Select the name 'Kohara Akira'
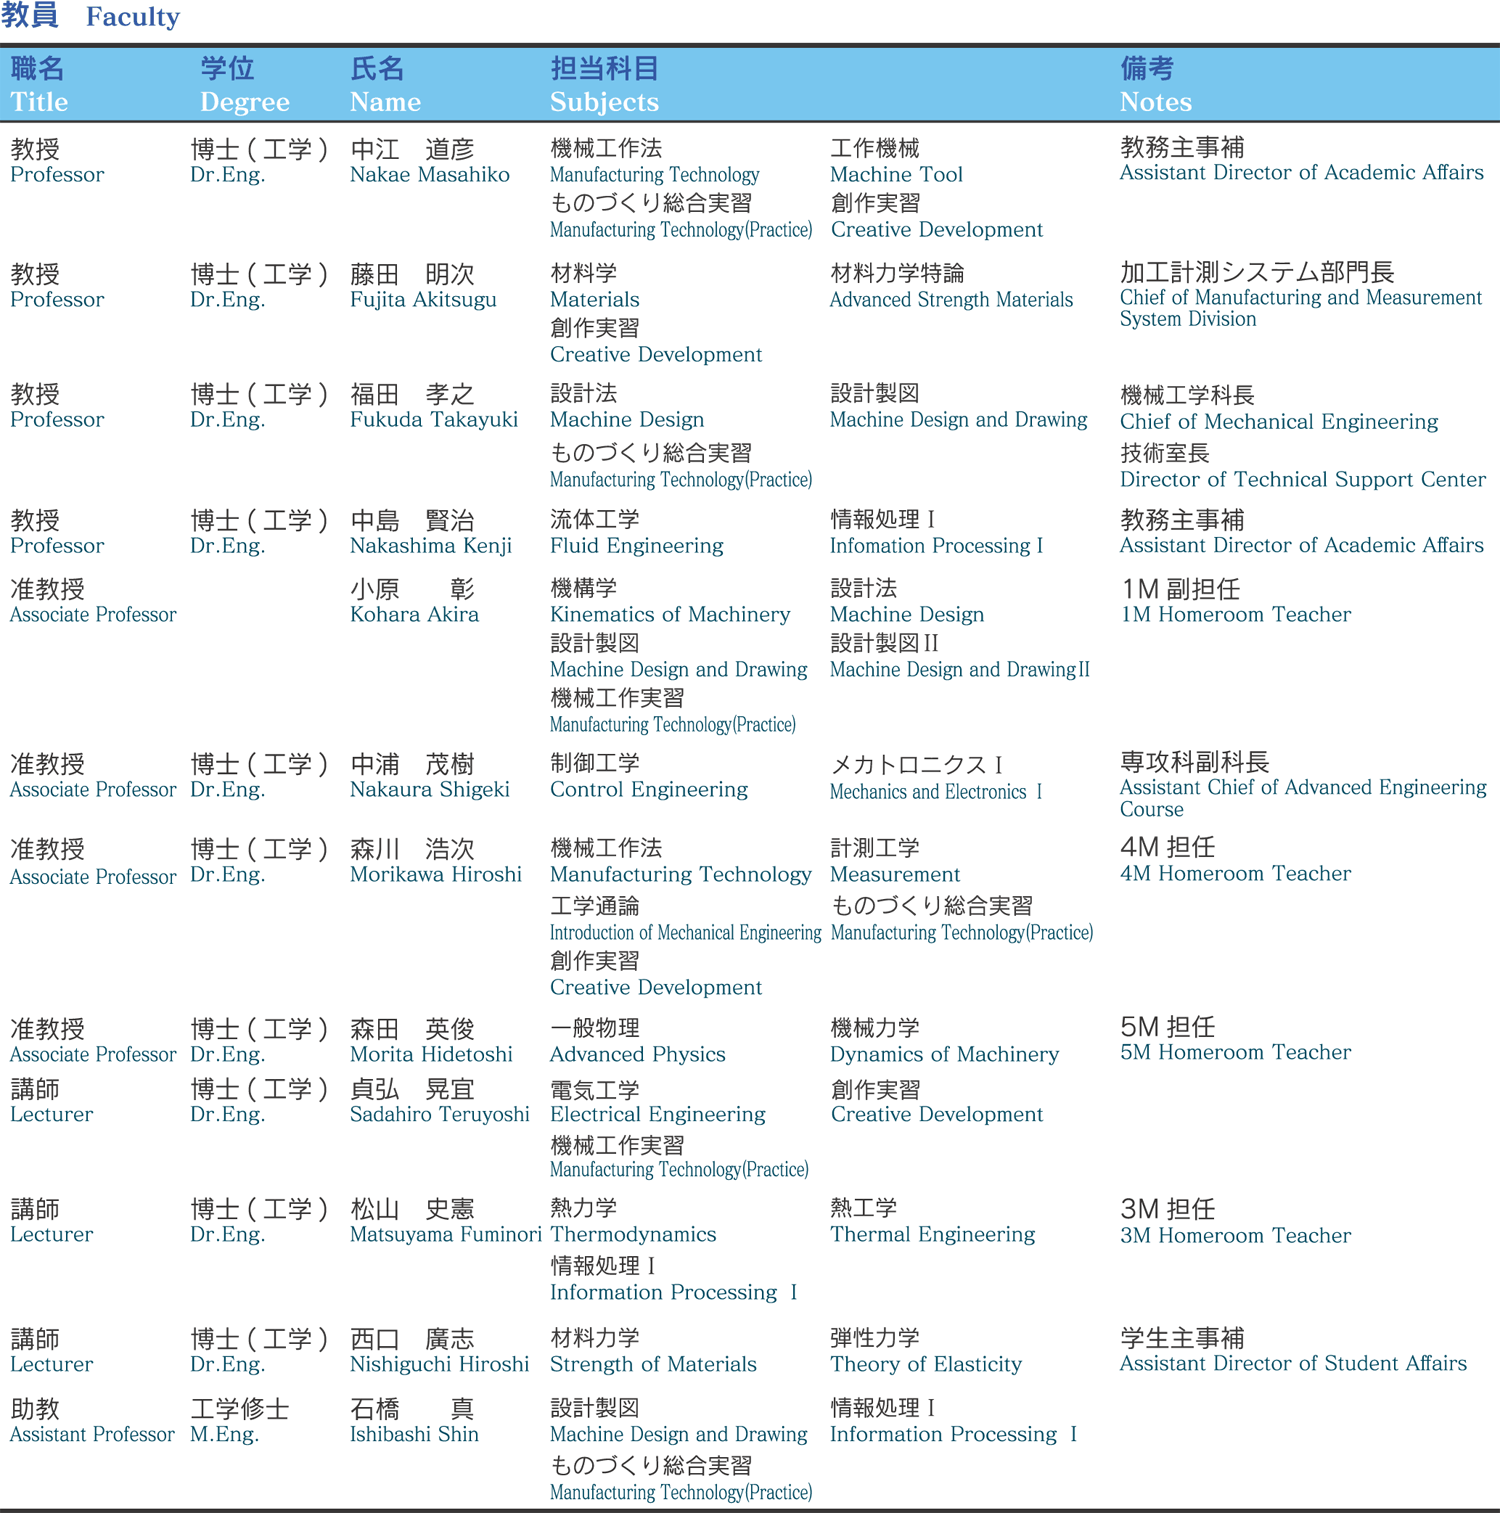The width and height of the screenshot is (1500, 1513). [414, 615]
